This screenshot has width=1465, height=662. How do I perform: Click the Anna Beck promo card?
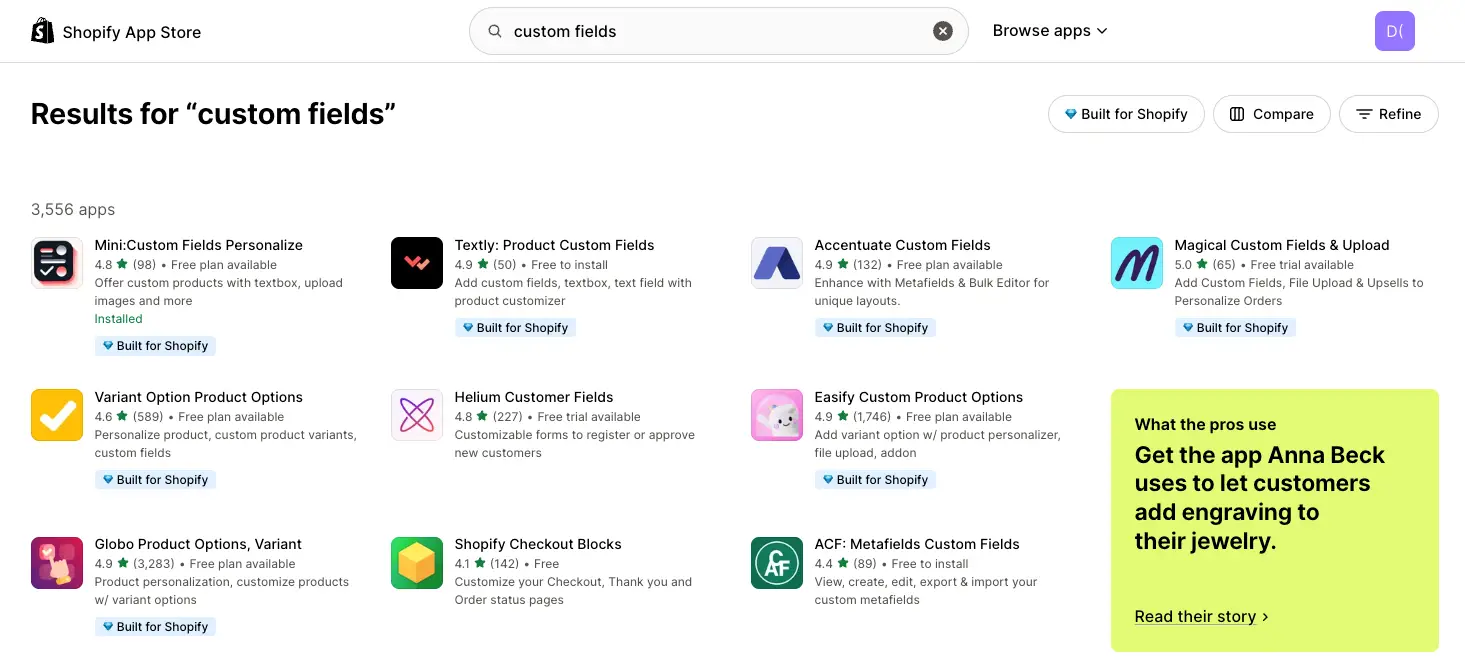click(1274, 500)
